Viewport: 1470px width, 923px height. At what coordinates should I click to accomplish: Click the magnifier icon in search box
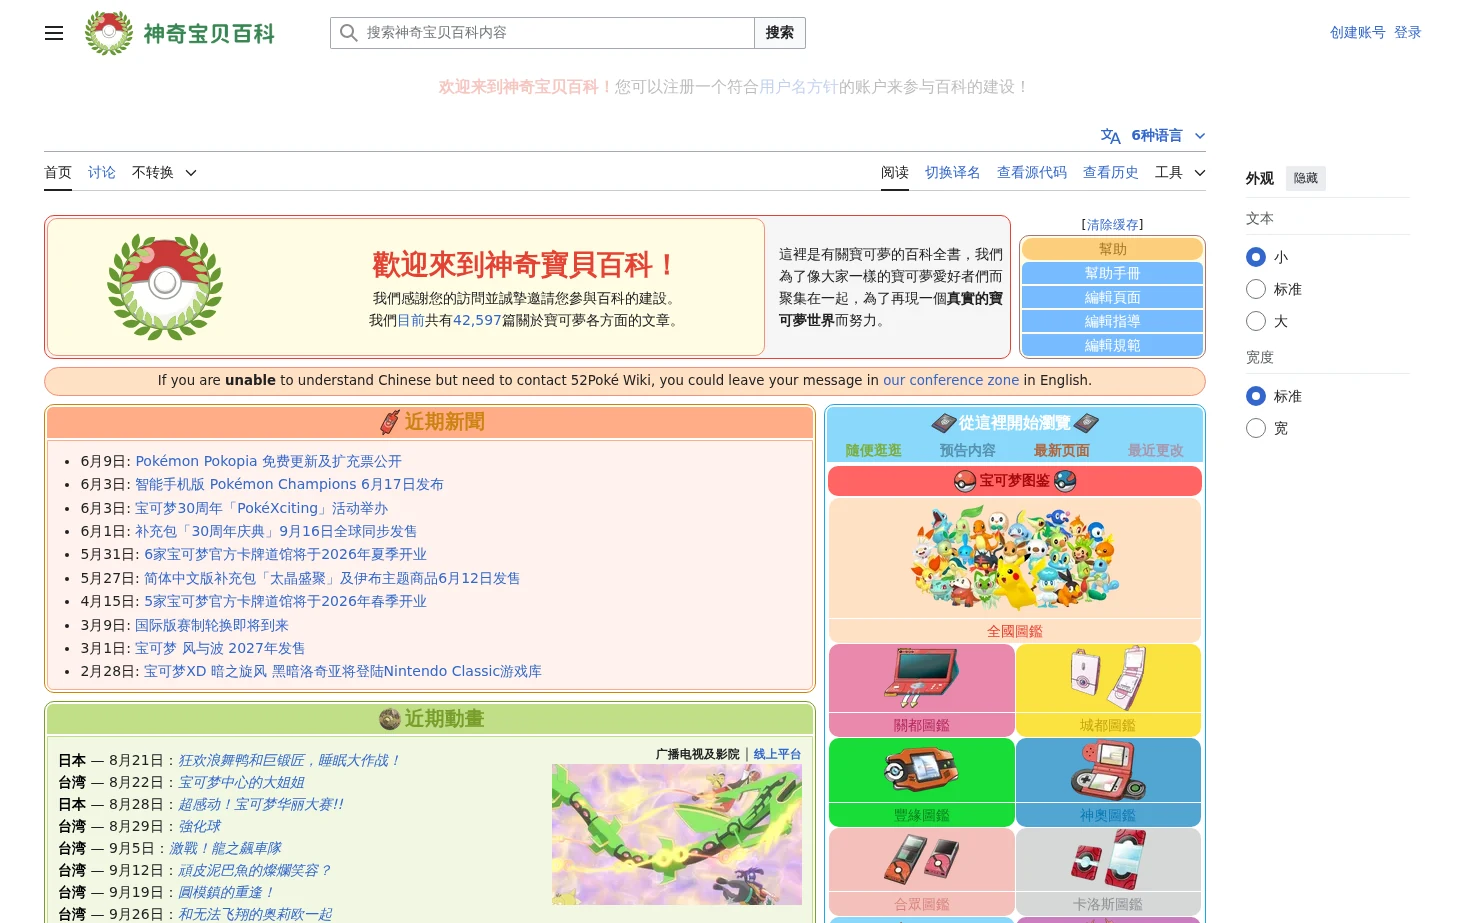pyautogui.click(x=348, y=33)
